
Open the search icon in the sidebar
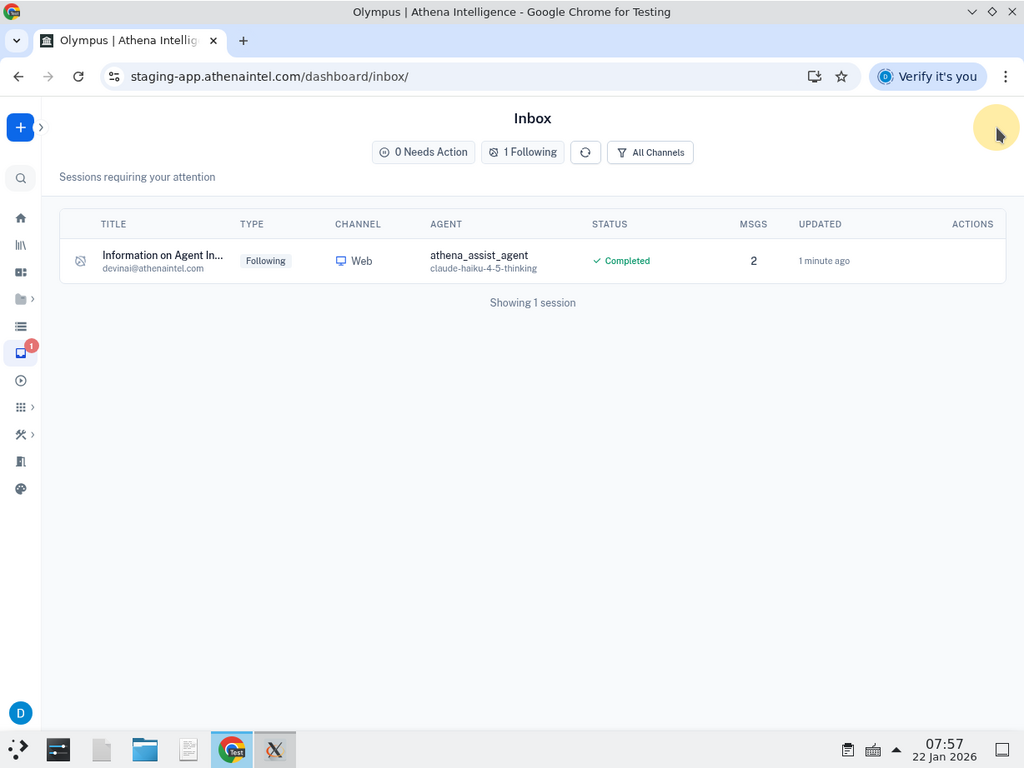(21, 178)
